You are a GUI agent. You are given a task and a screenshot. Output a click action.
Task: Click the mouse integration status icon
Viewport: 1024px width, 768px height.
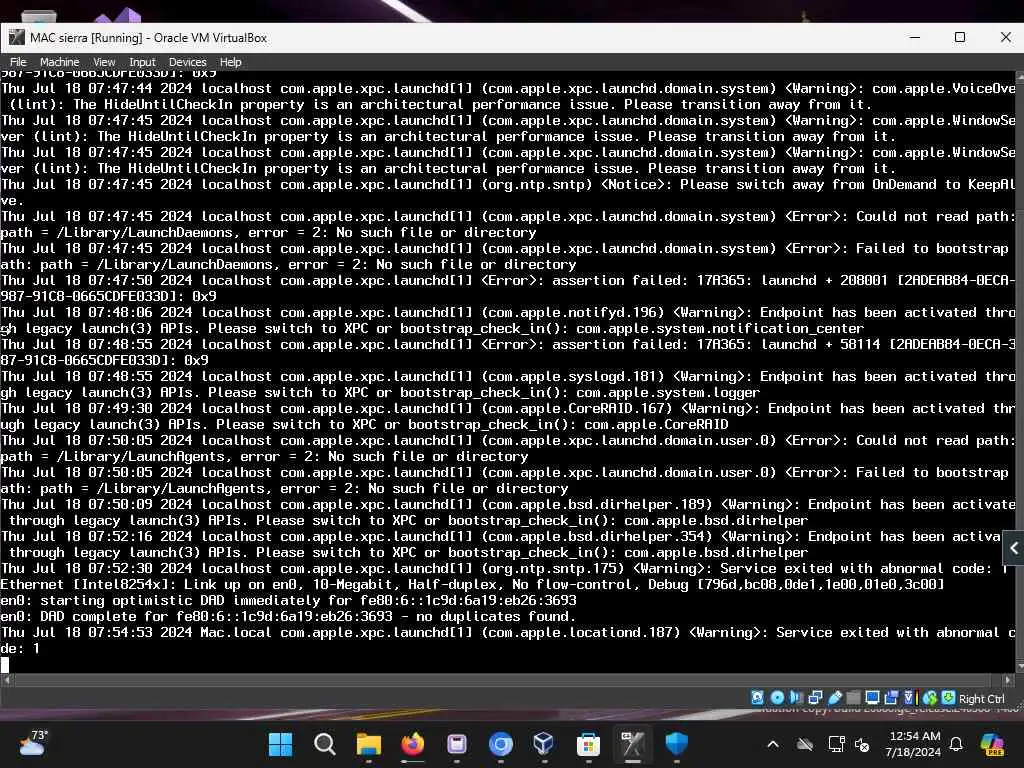(x=930, y=697)
